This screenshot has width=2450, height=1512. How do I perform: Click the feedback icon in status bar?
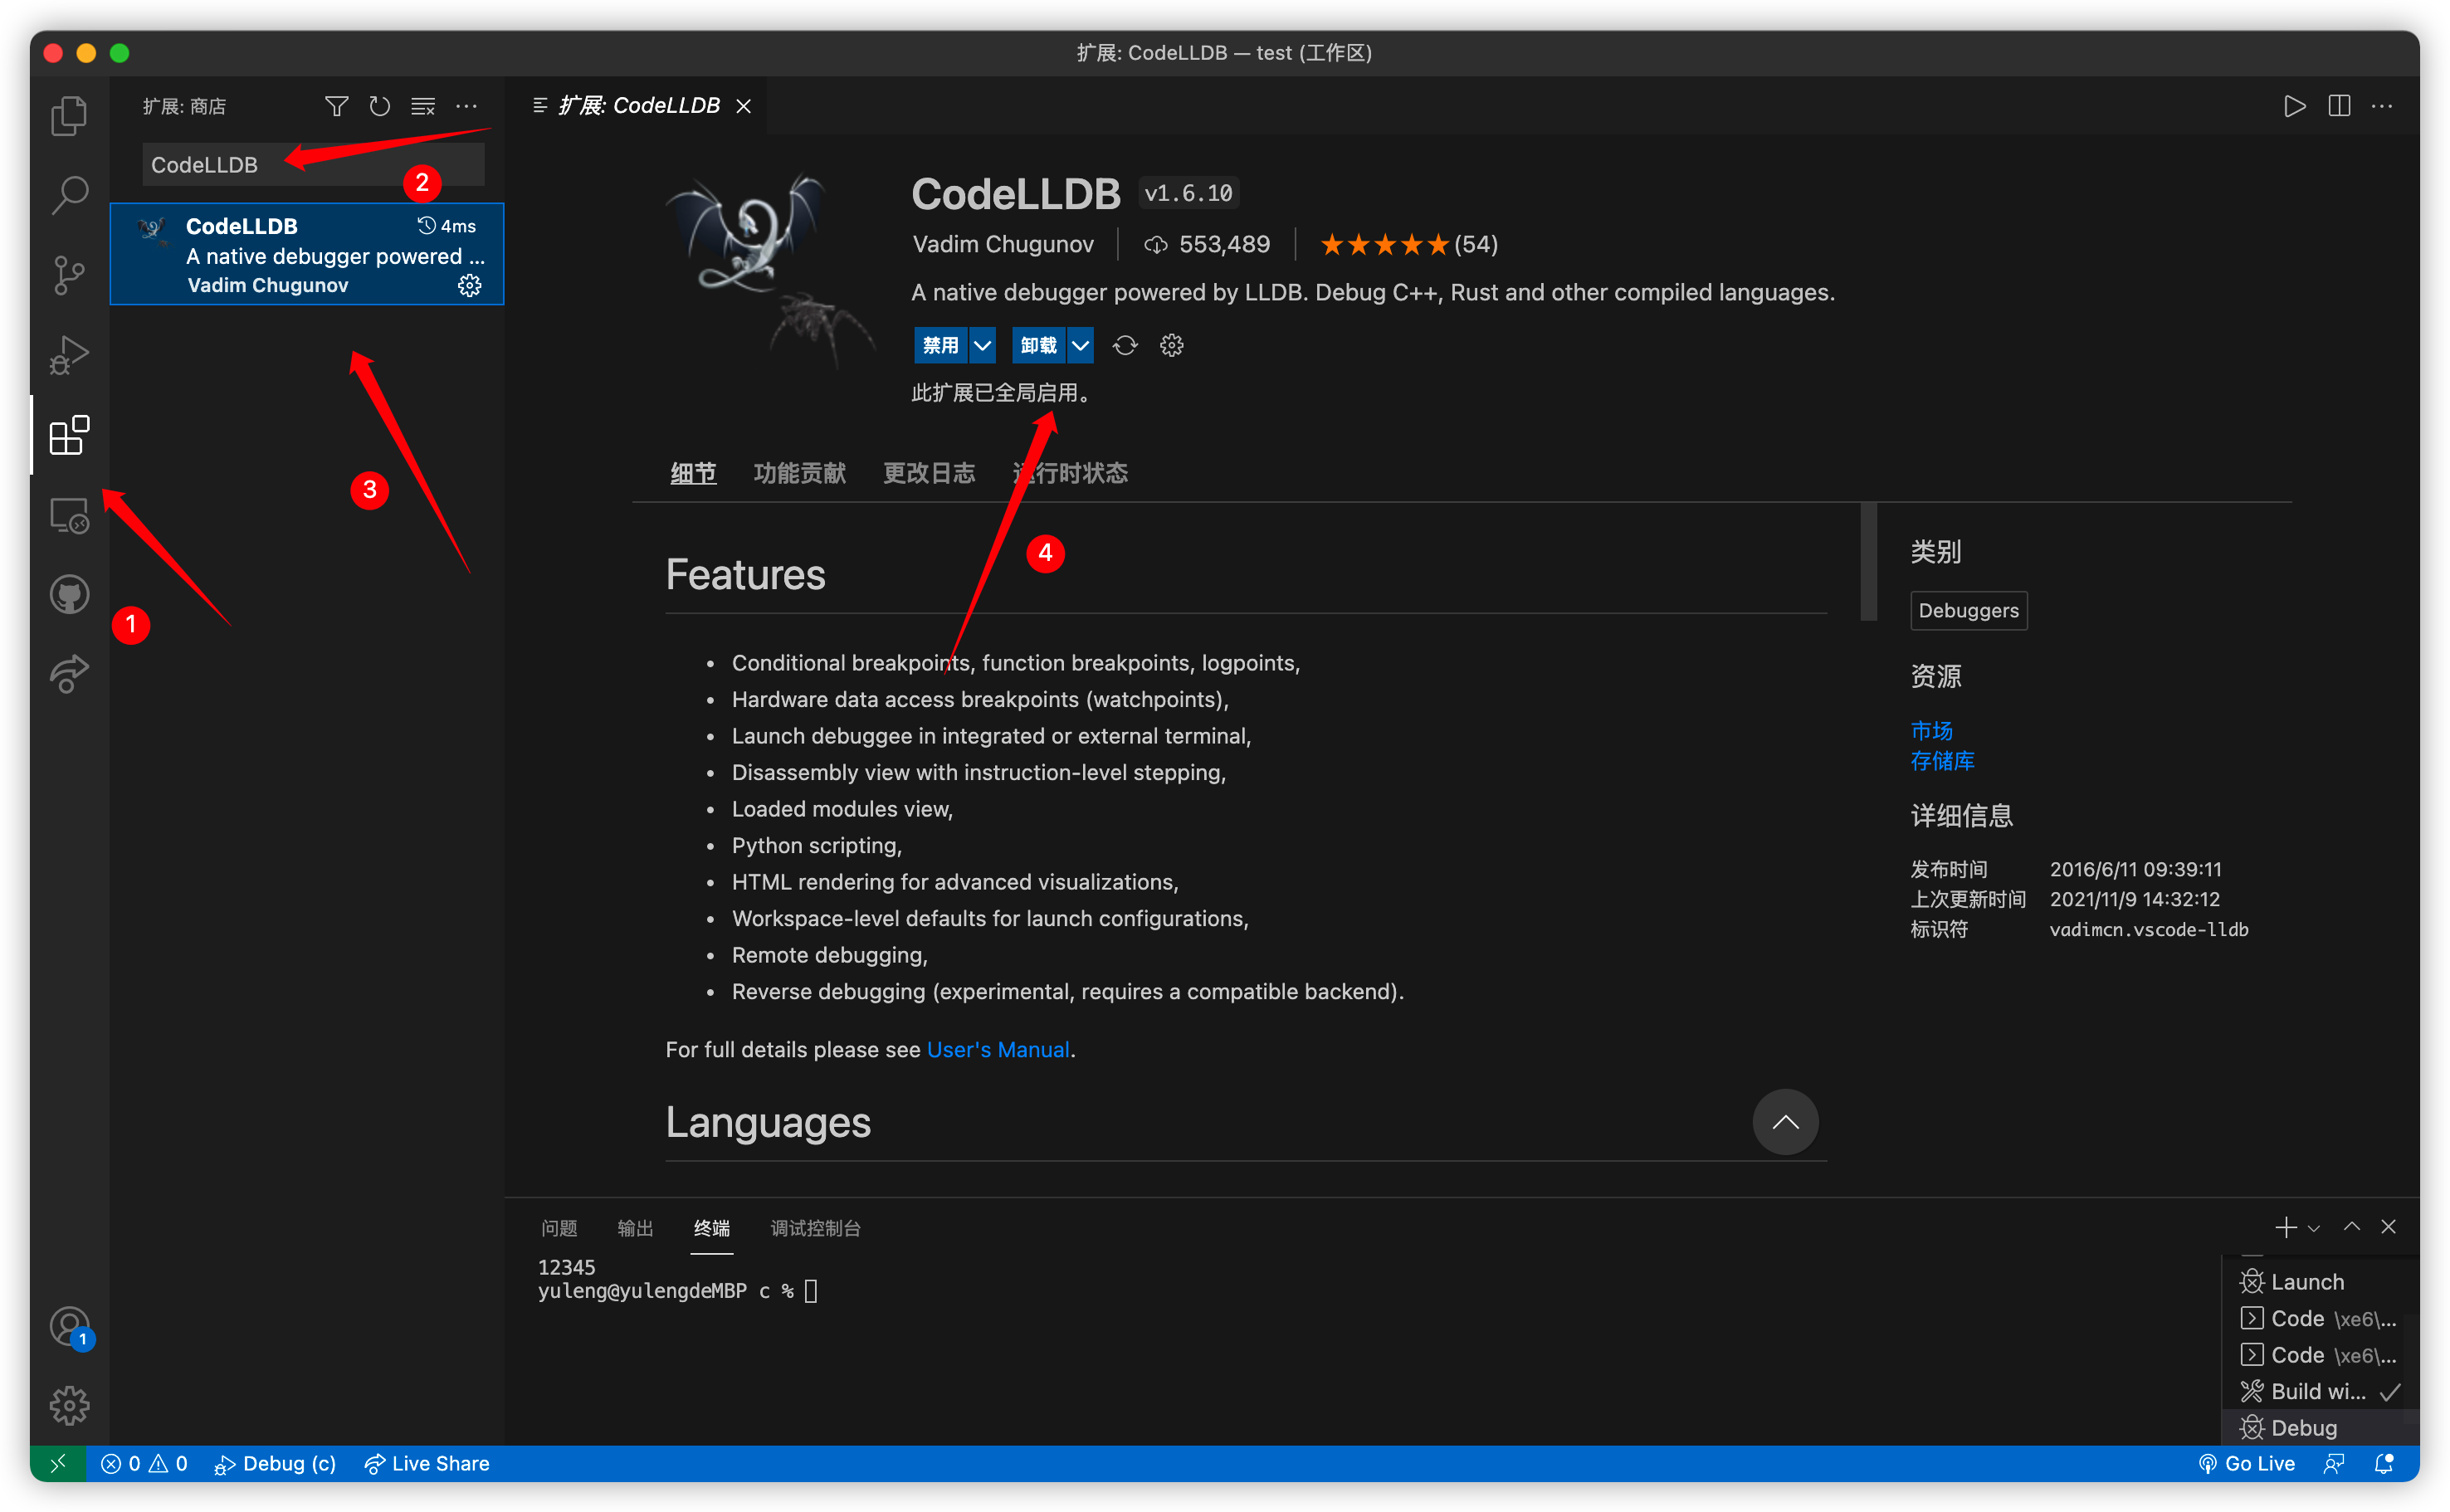pyautogui.click(x=2334, y=1463)
